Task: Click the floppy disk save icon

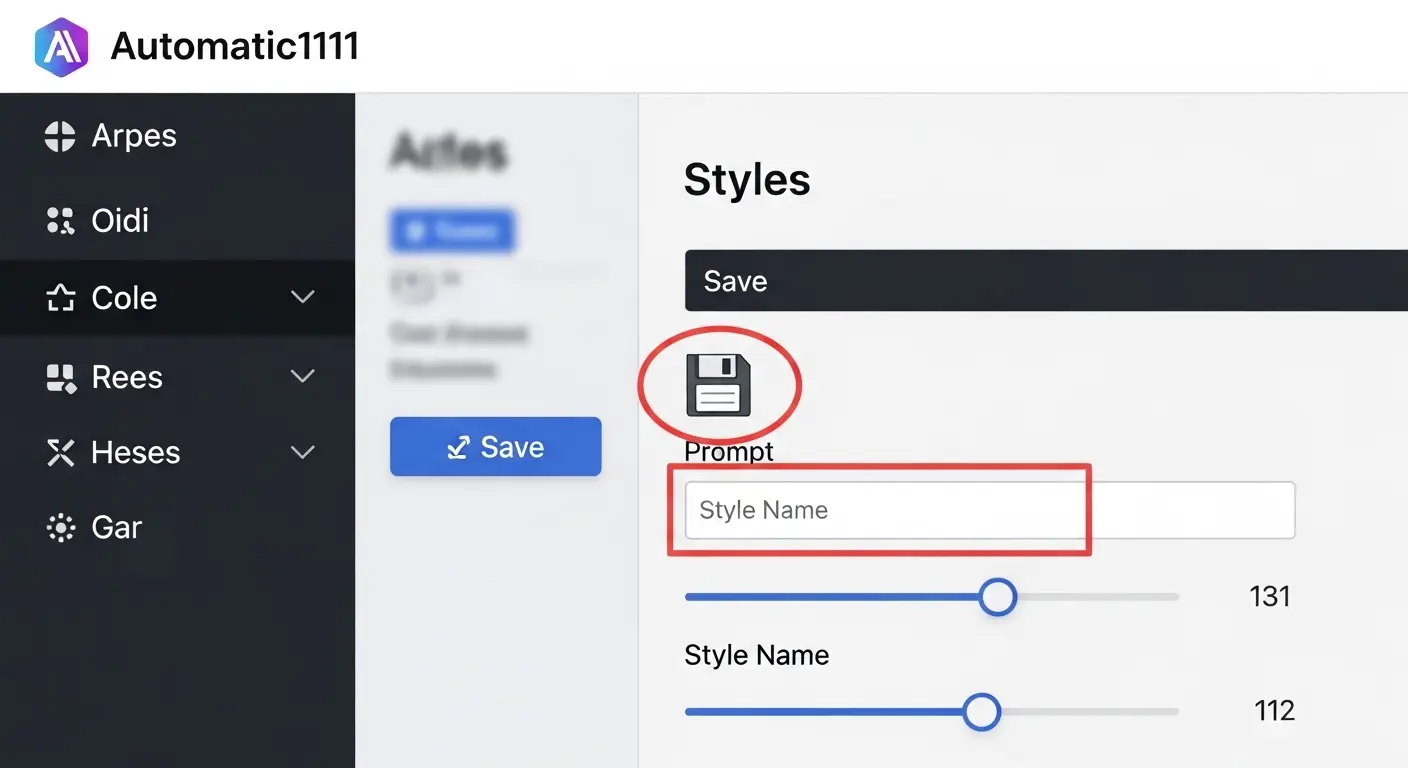Action: [x=717, y=384]
